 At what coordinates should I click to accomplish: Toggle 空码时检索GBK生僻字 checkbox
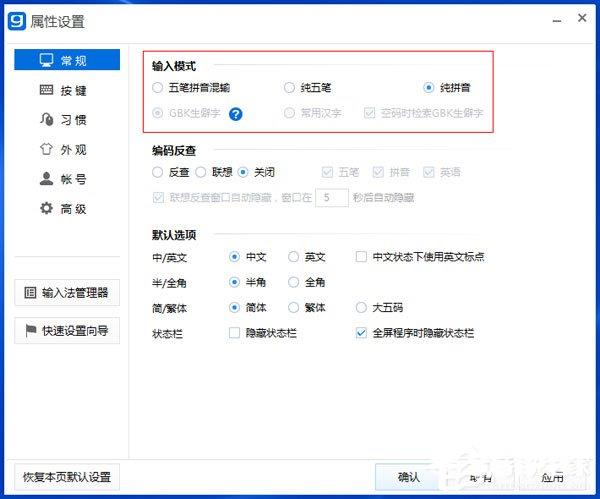click(x=370, y=113)
